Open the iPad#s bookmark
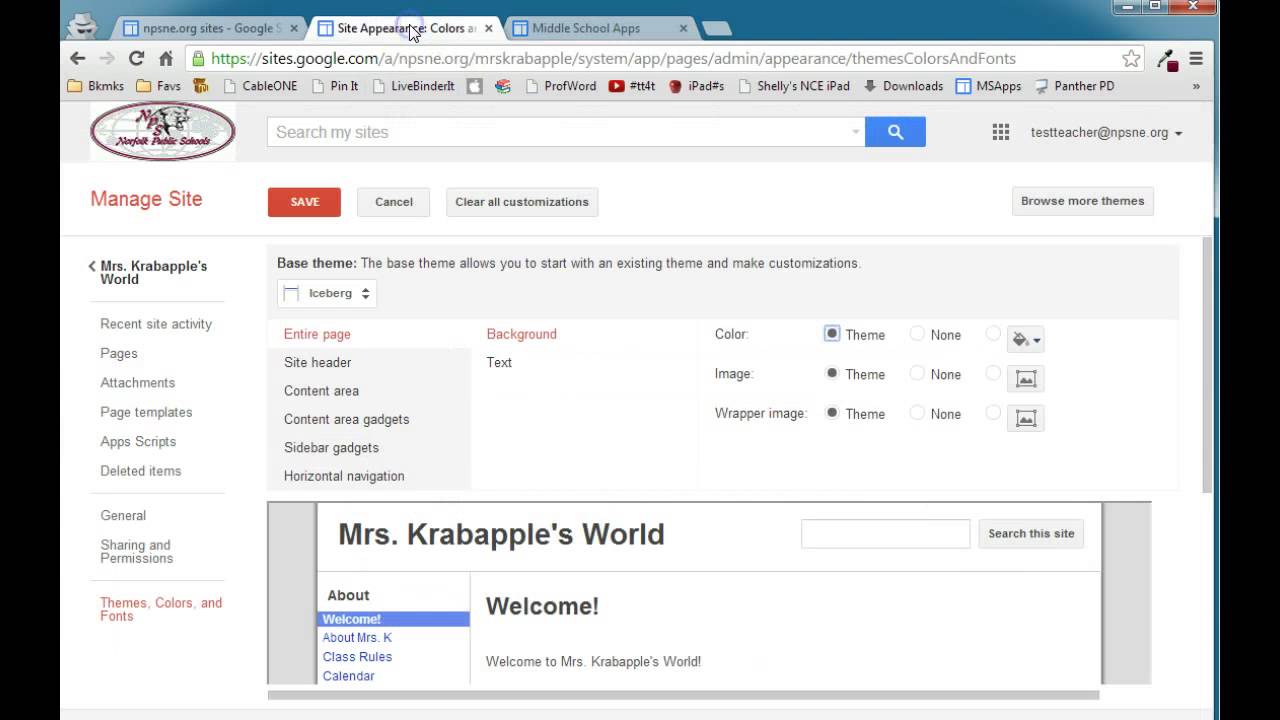The image size is (1280, 720). click(x=696, y=86)
